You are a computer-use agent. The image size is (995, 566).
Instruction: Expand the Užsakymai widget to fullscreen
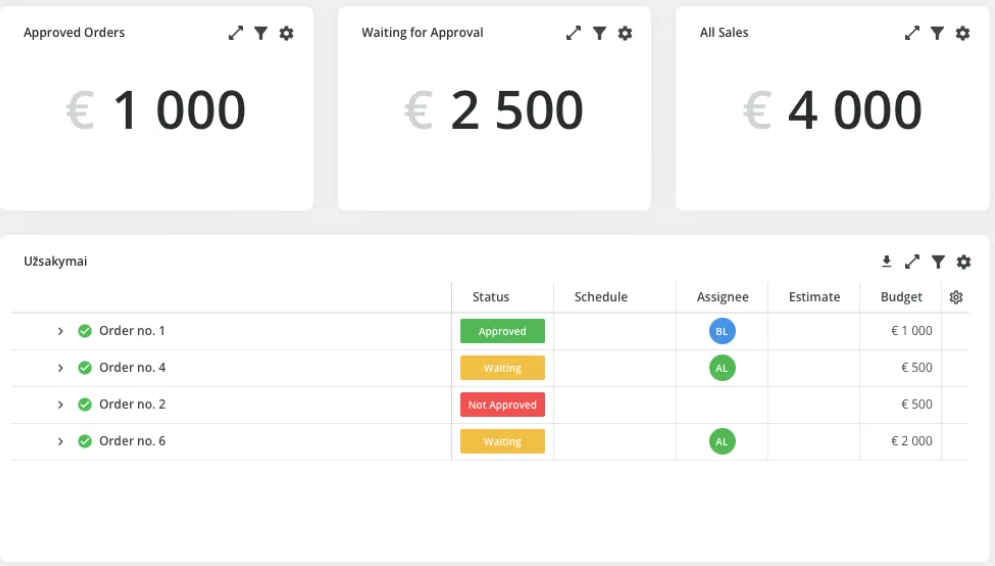tap(912, 261)
